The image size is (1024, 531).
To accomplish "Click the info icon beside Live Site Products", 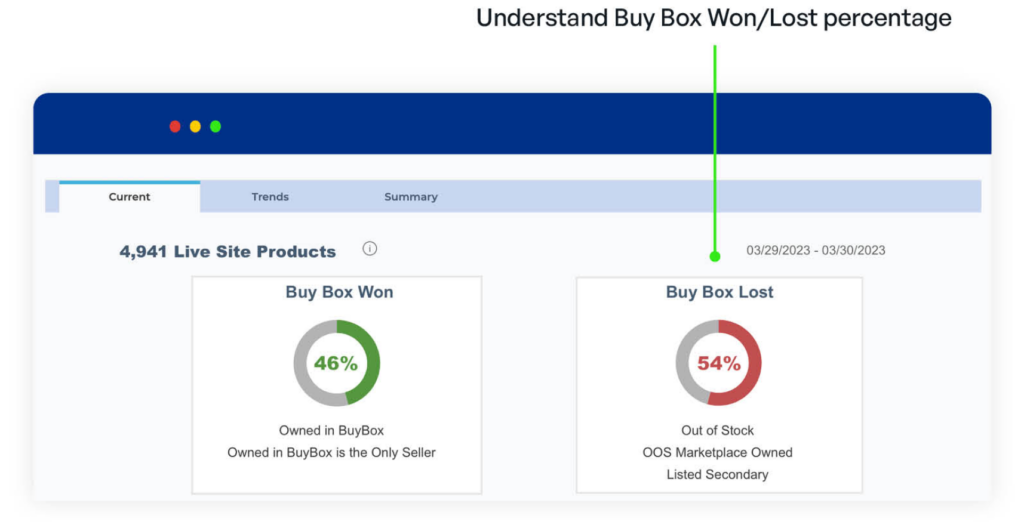I will click(x=370, y=249).
